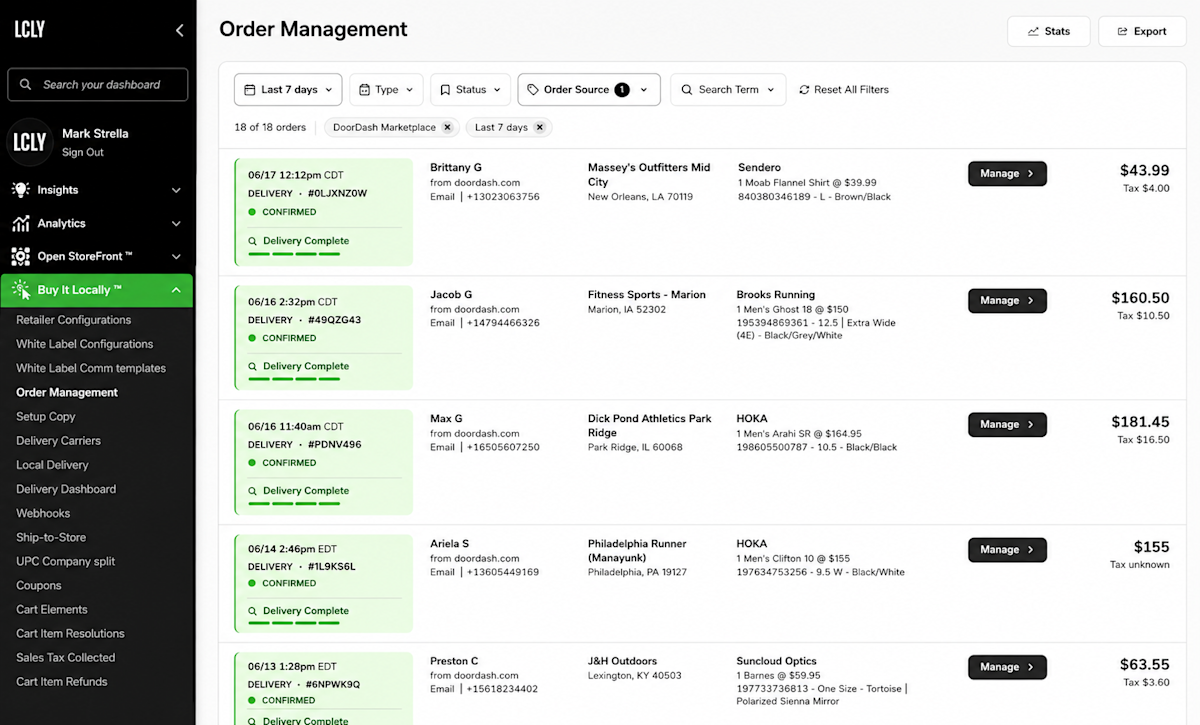Screen dimensions: 1200x725
Task: Open the Search Term dropdown
Action: click(728, 90)
